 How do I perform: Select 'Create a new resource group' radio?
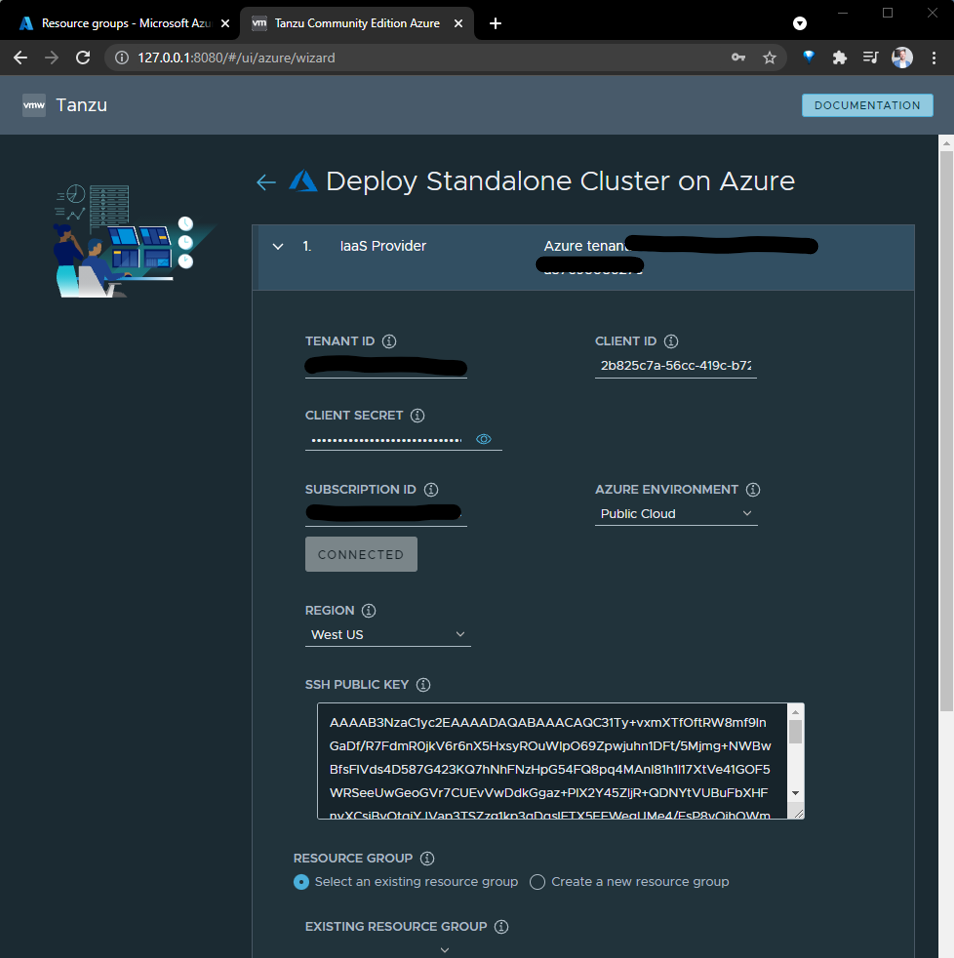(537, 882)
